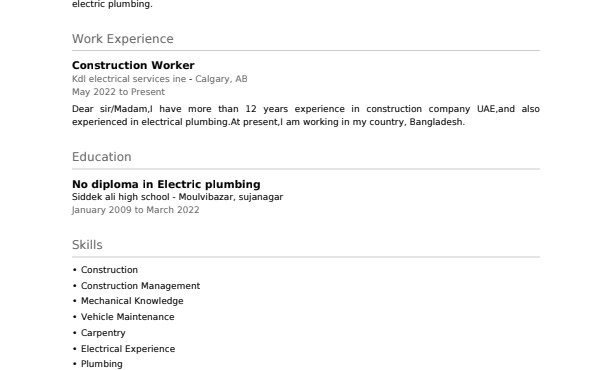This screenshot has width=612, height=370.
Task: Select the Vehicle Maintenance skill item
Action: (x=128, y=317)
